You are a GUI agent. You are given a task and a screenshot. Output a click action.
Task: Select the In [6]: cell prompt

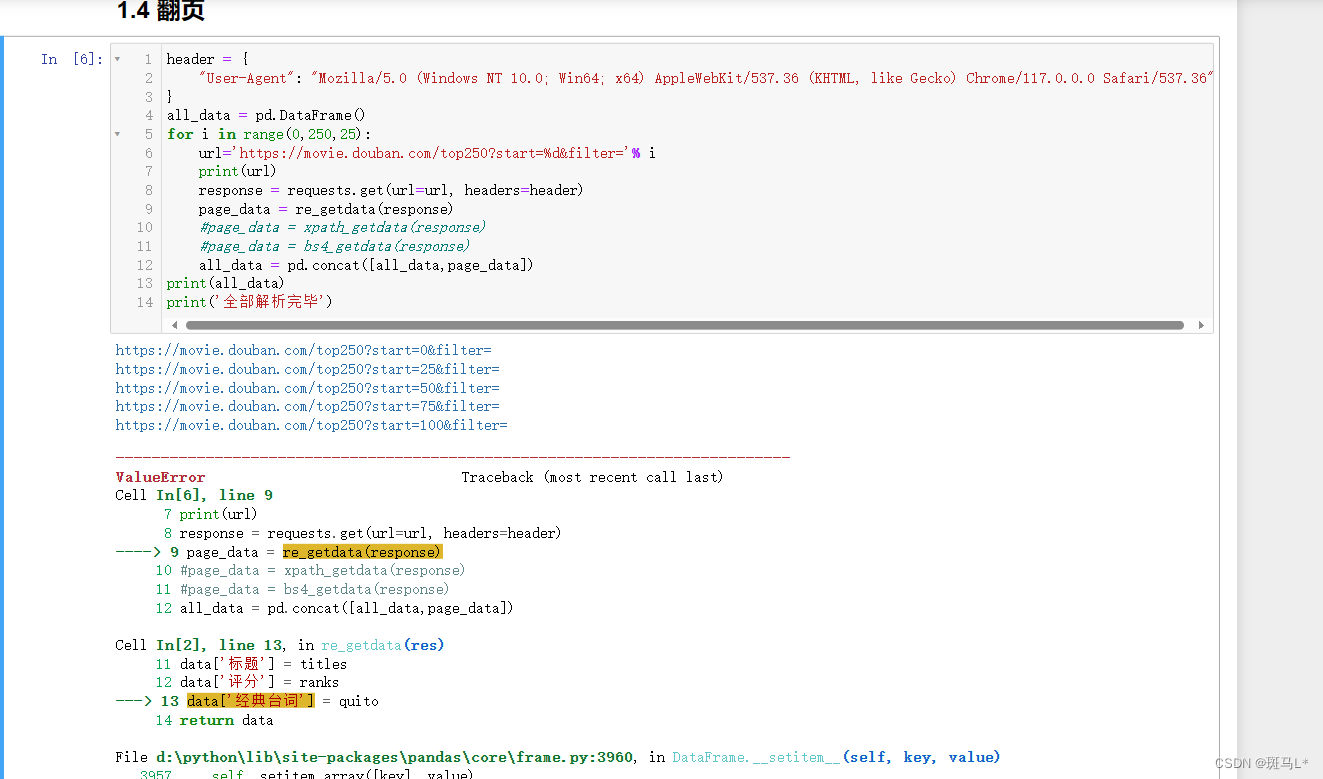click(72, 59)
